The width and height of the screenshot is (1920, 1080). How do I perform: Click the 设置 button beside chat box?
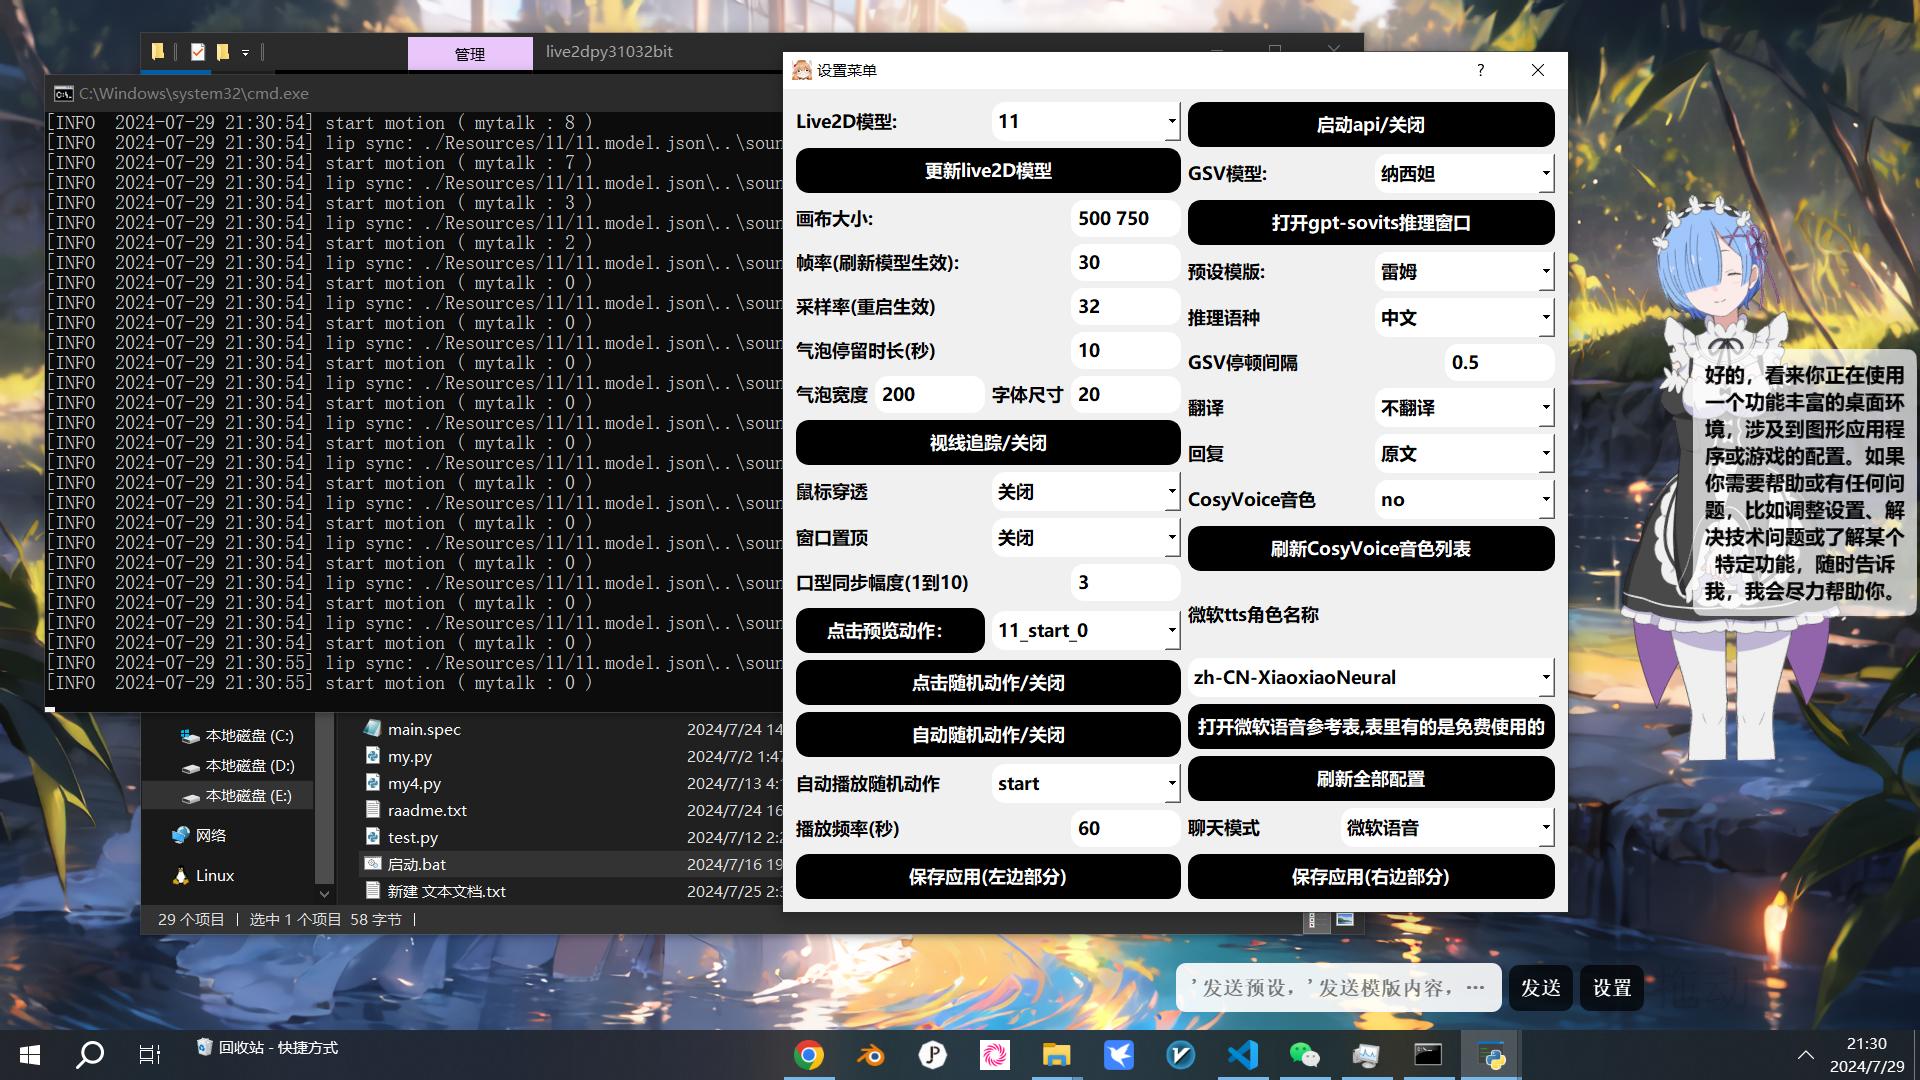(1612, 988)
